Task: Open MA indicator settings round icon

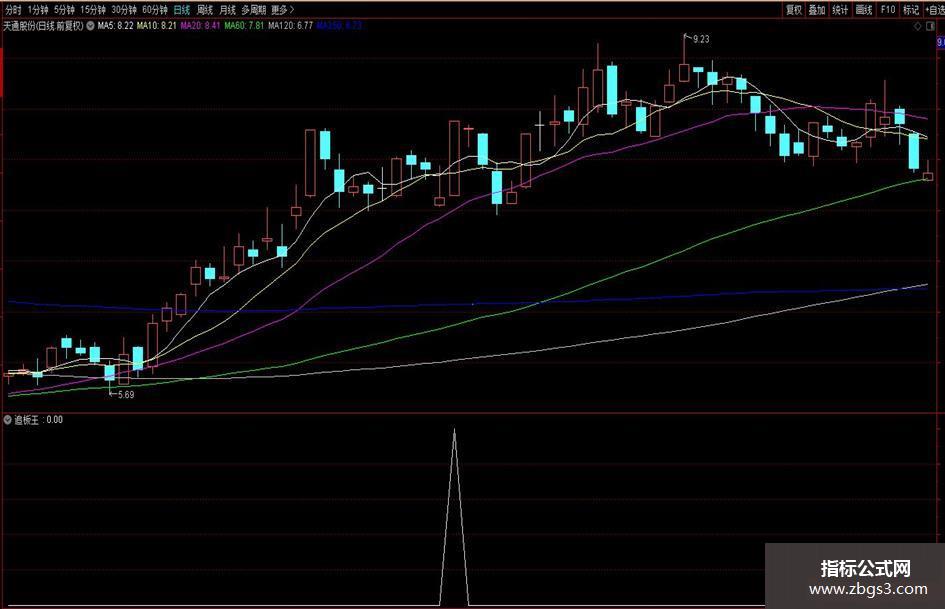Action: (90, 26)
